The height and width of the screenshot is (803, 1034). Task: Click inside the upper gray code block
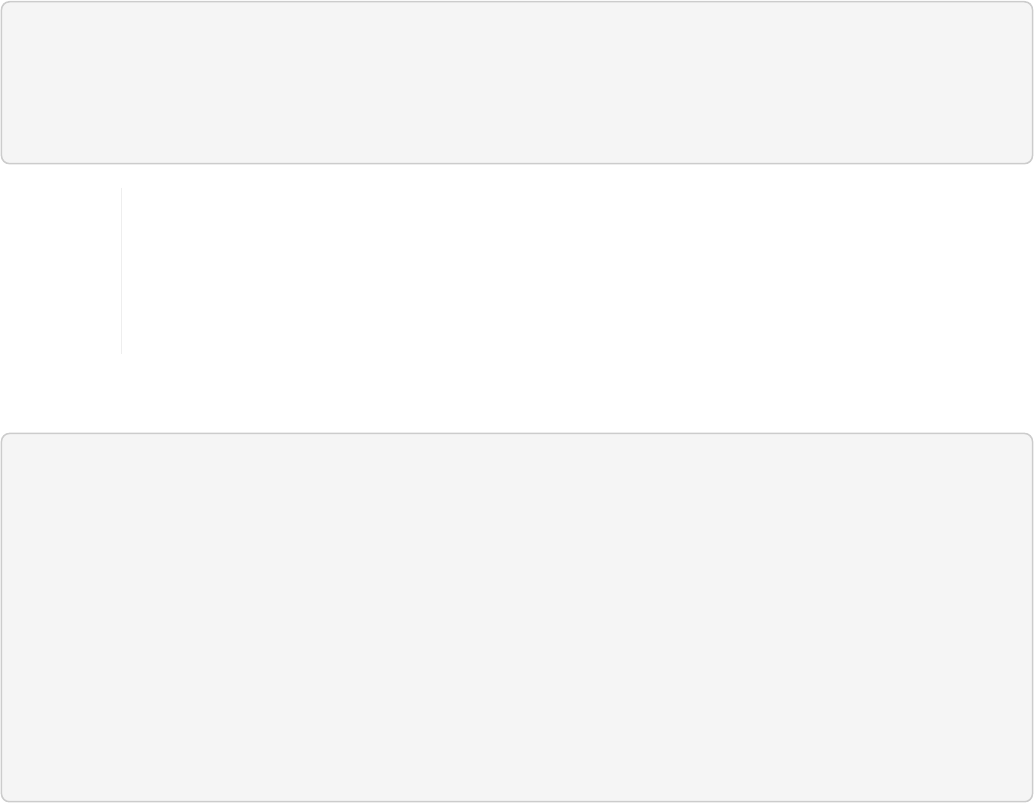pyautogui.click(x=517, y=82)
